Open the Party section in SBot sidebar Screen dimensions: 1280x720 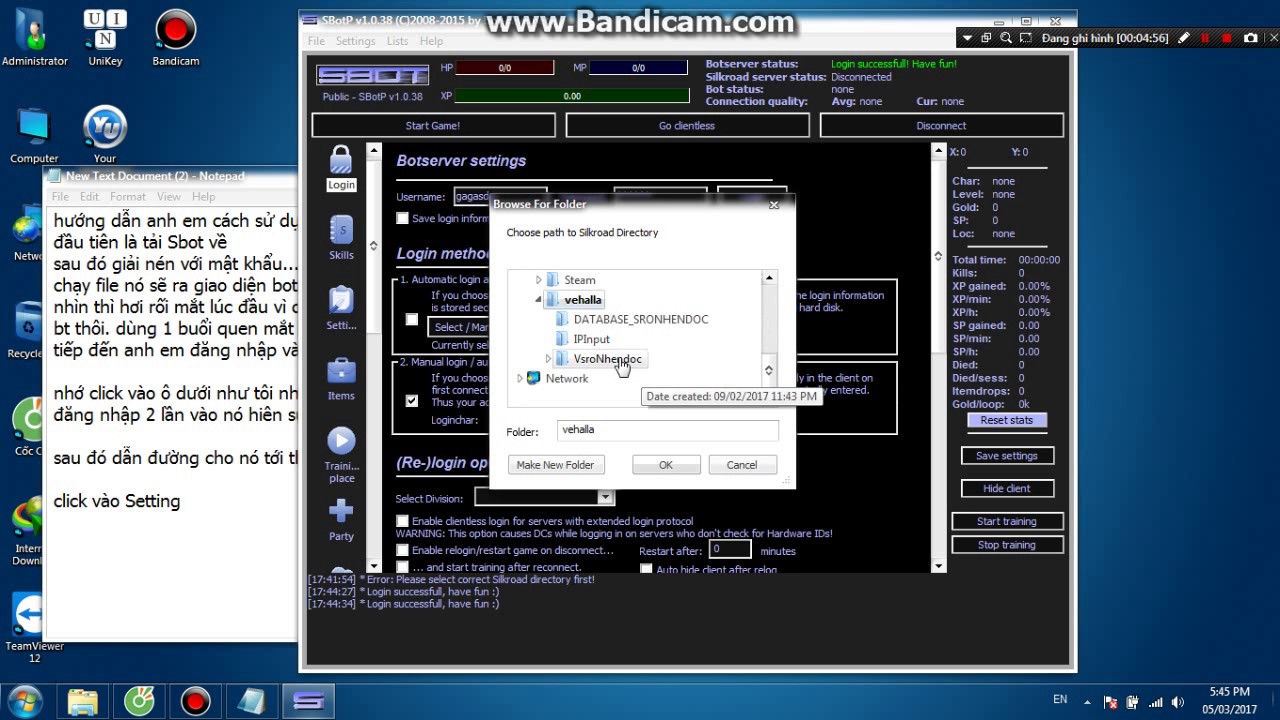341,520
